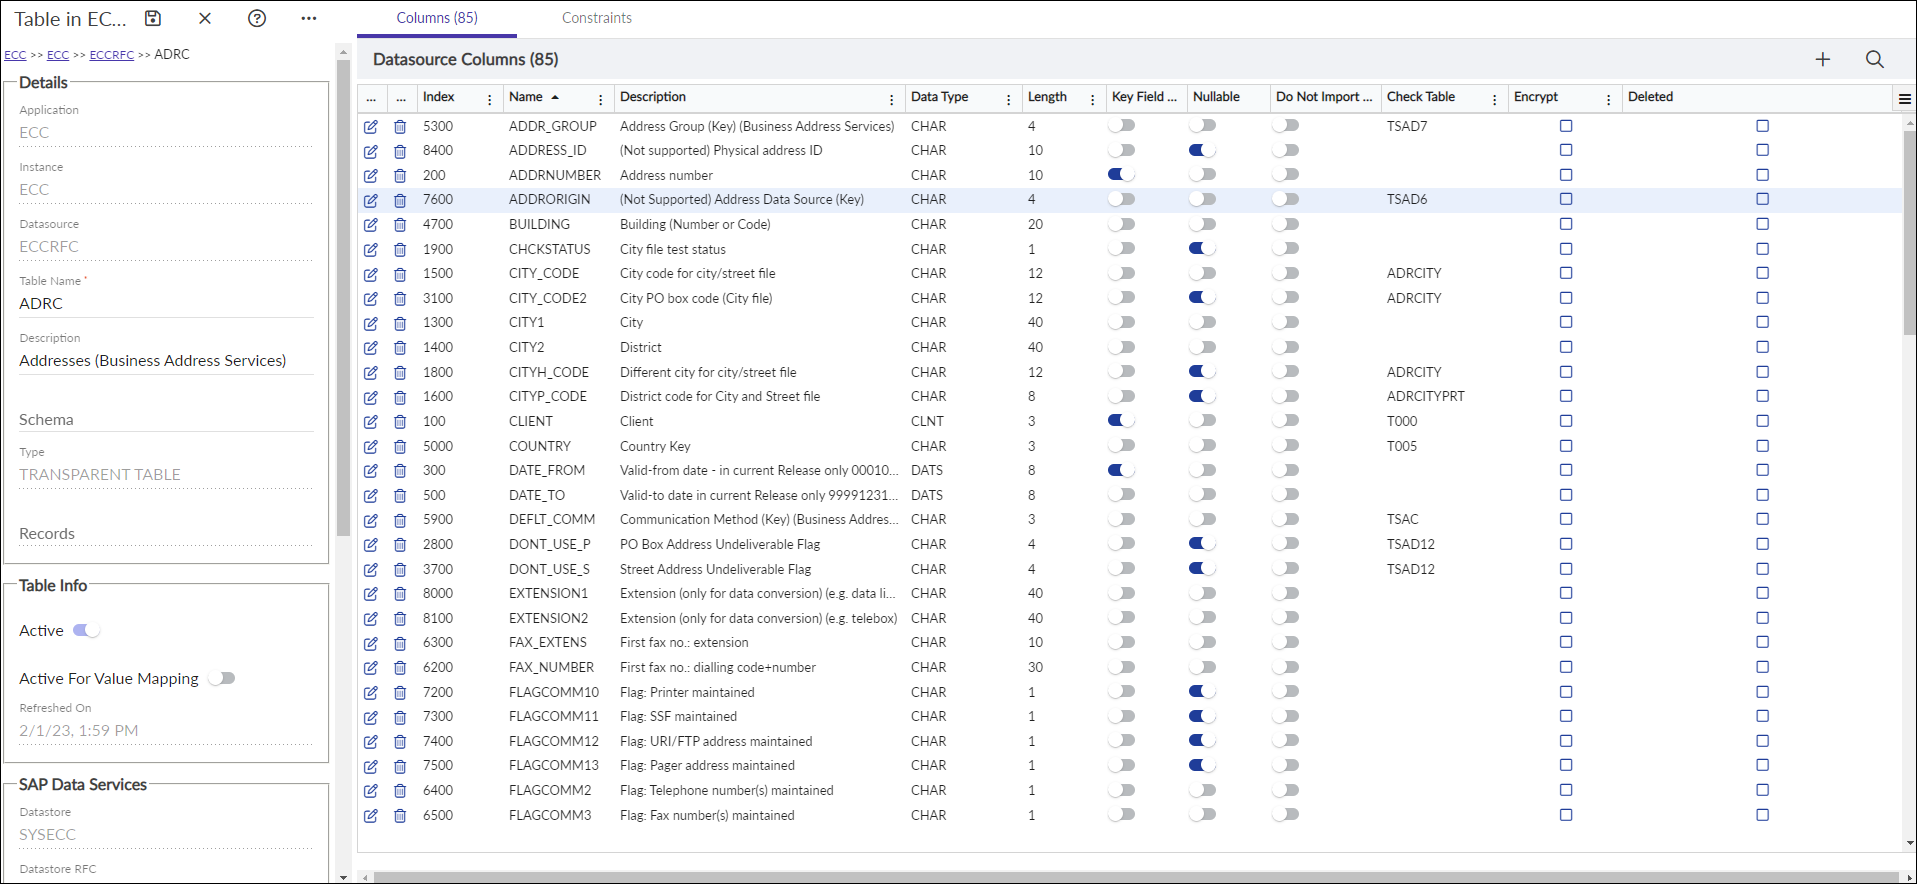
Task: Edit the BUILDING column row
Action: (371, 225)
